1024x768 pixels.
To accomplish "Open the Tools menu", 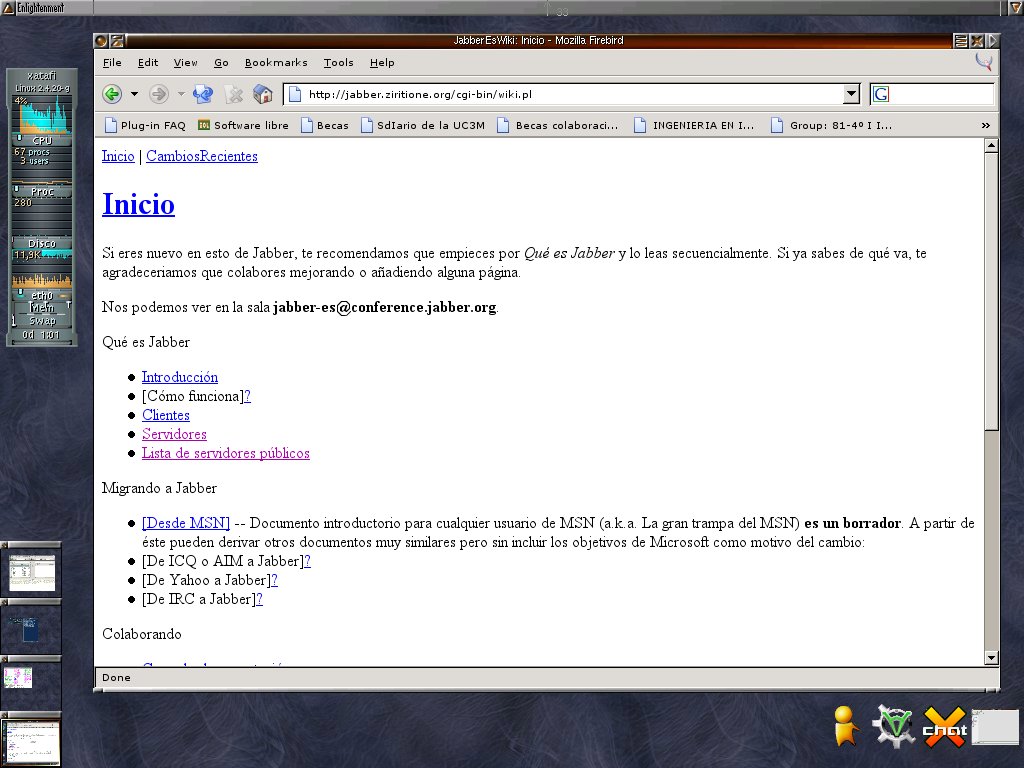I will tap(338, 62).
